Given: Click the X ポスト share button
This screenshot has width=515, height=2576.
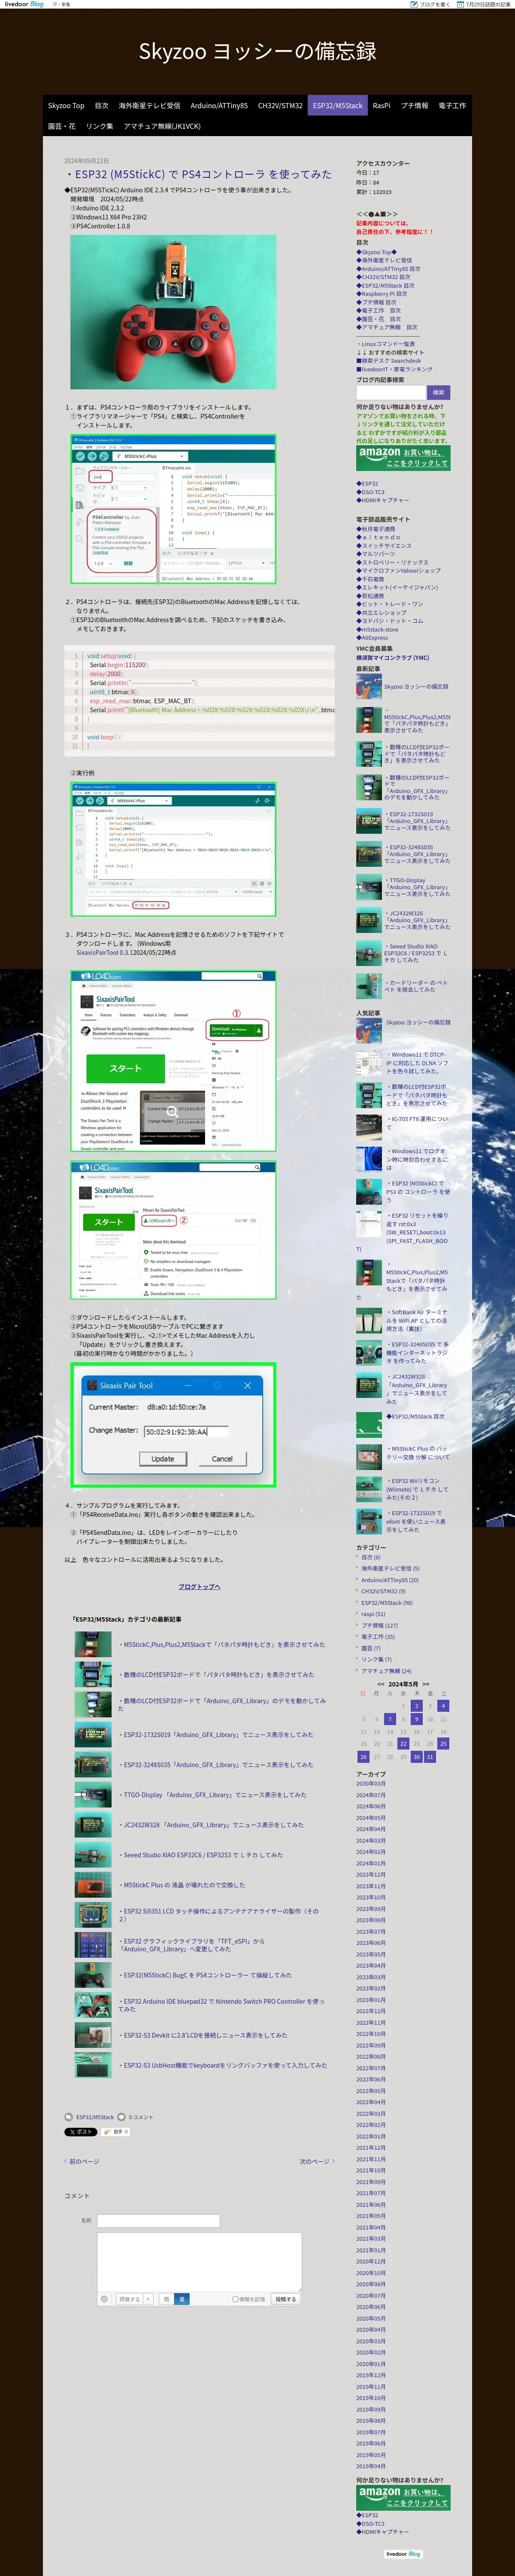Looking at the screenshot, I should (x=81, y=2131).
